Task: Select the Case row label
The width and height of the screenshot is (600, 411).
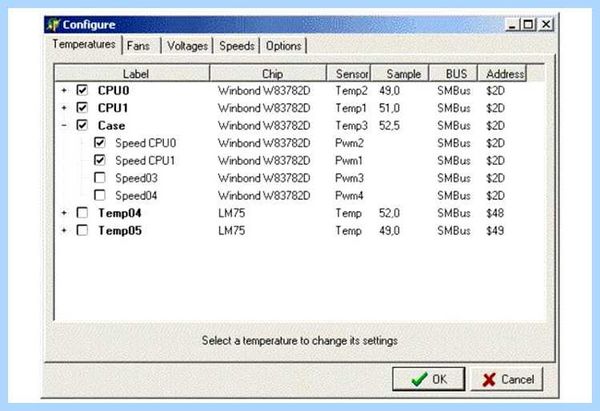Action: (x=111, y=126)
